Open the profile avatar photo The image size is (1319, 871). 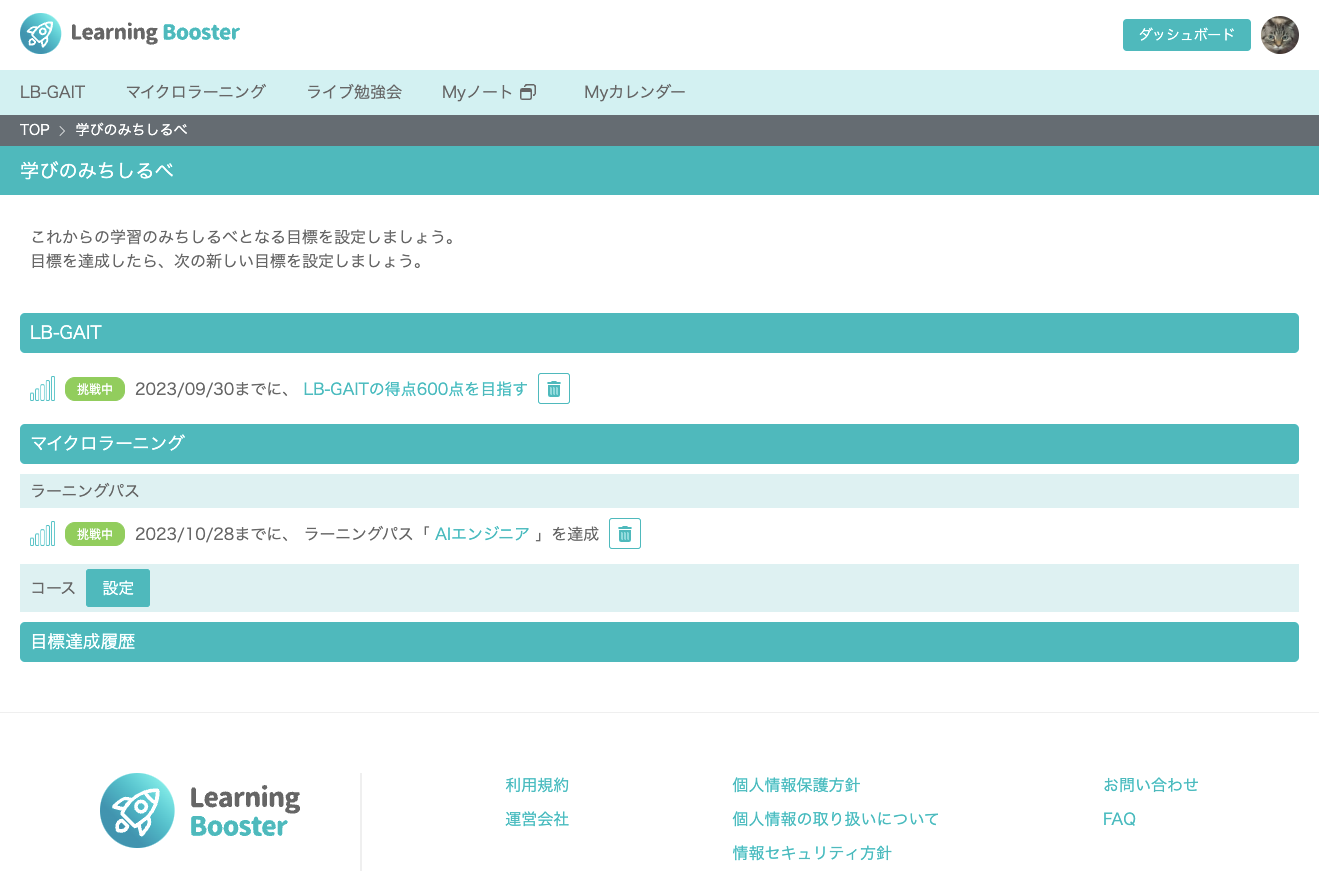click(x=1280, y=35)
